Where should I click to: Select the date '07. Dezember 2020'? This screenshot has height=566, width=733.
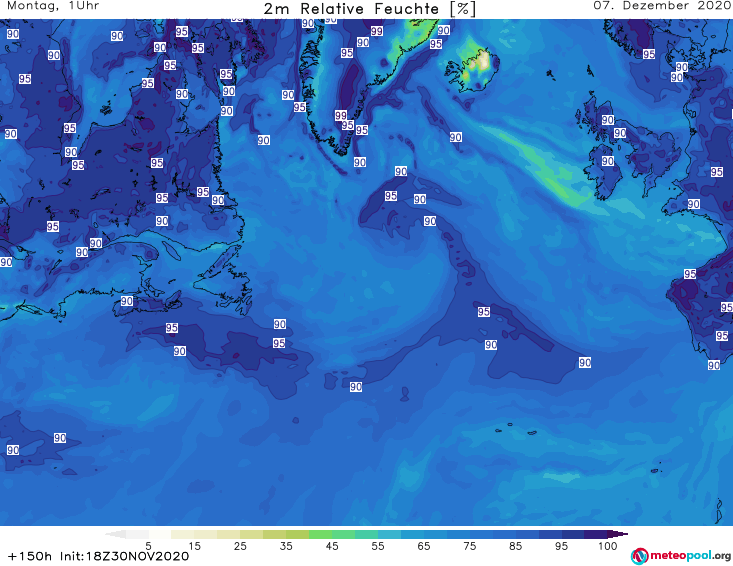point(662,6)
